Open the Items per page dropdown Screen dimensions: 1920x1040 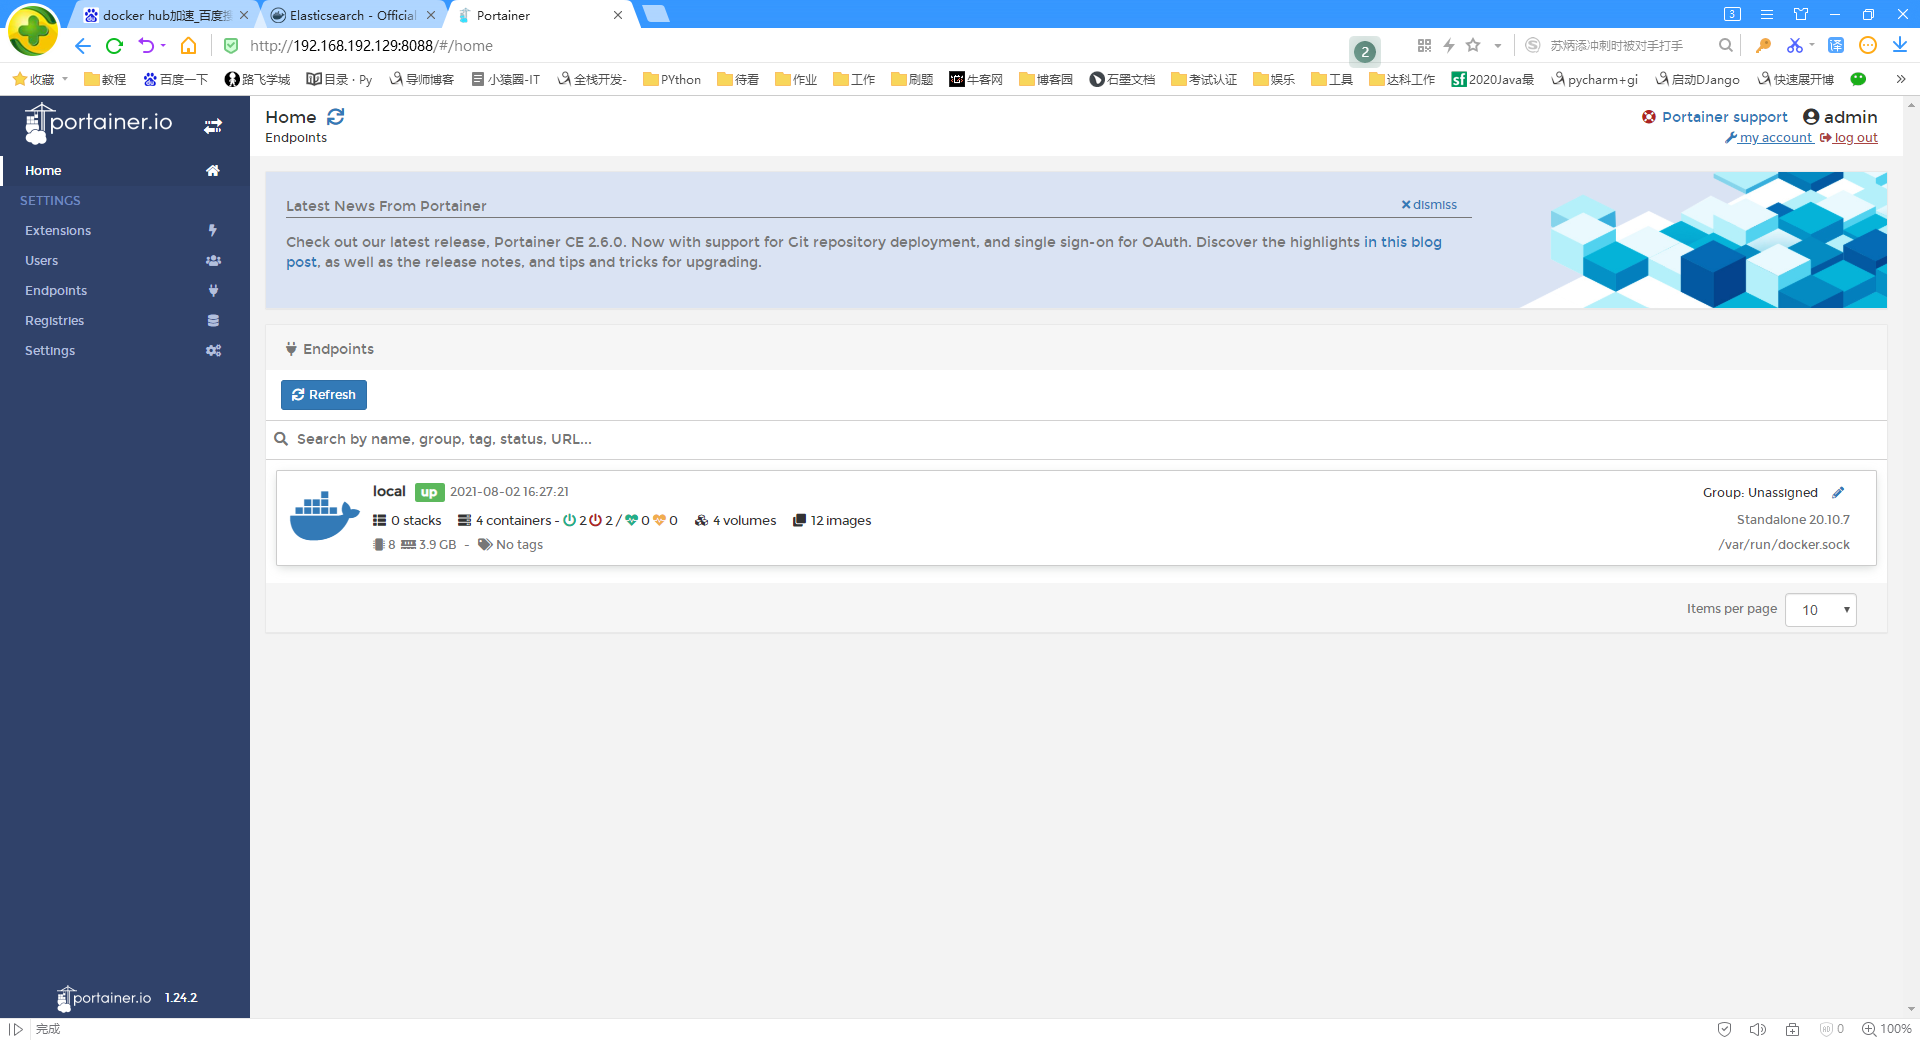pyautogui.click(x=1821, y=610)
